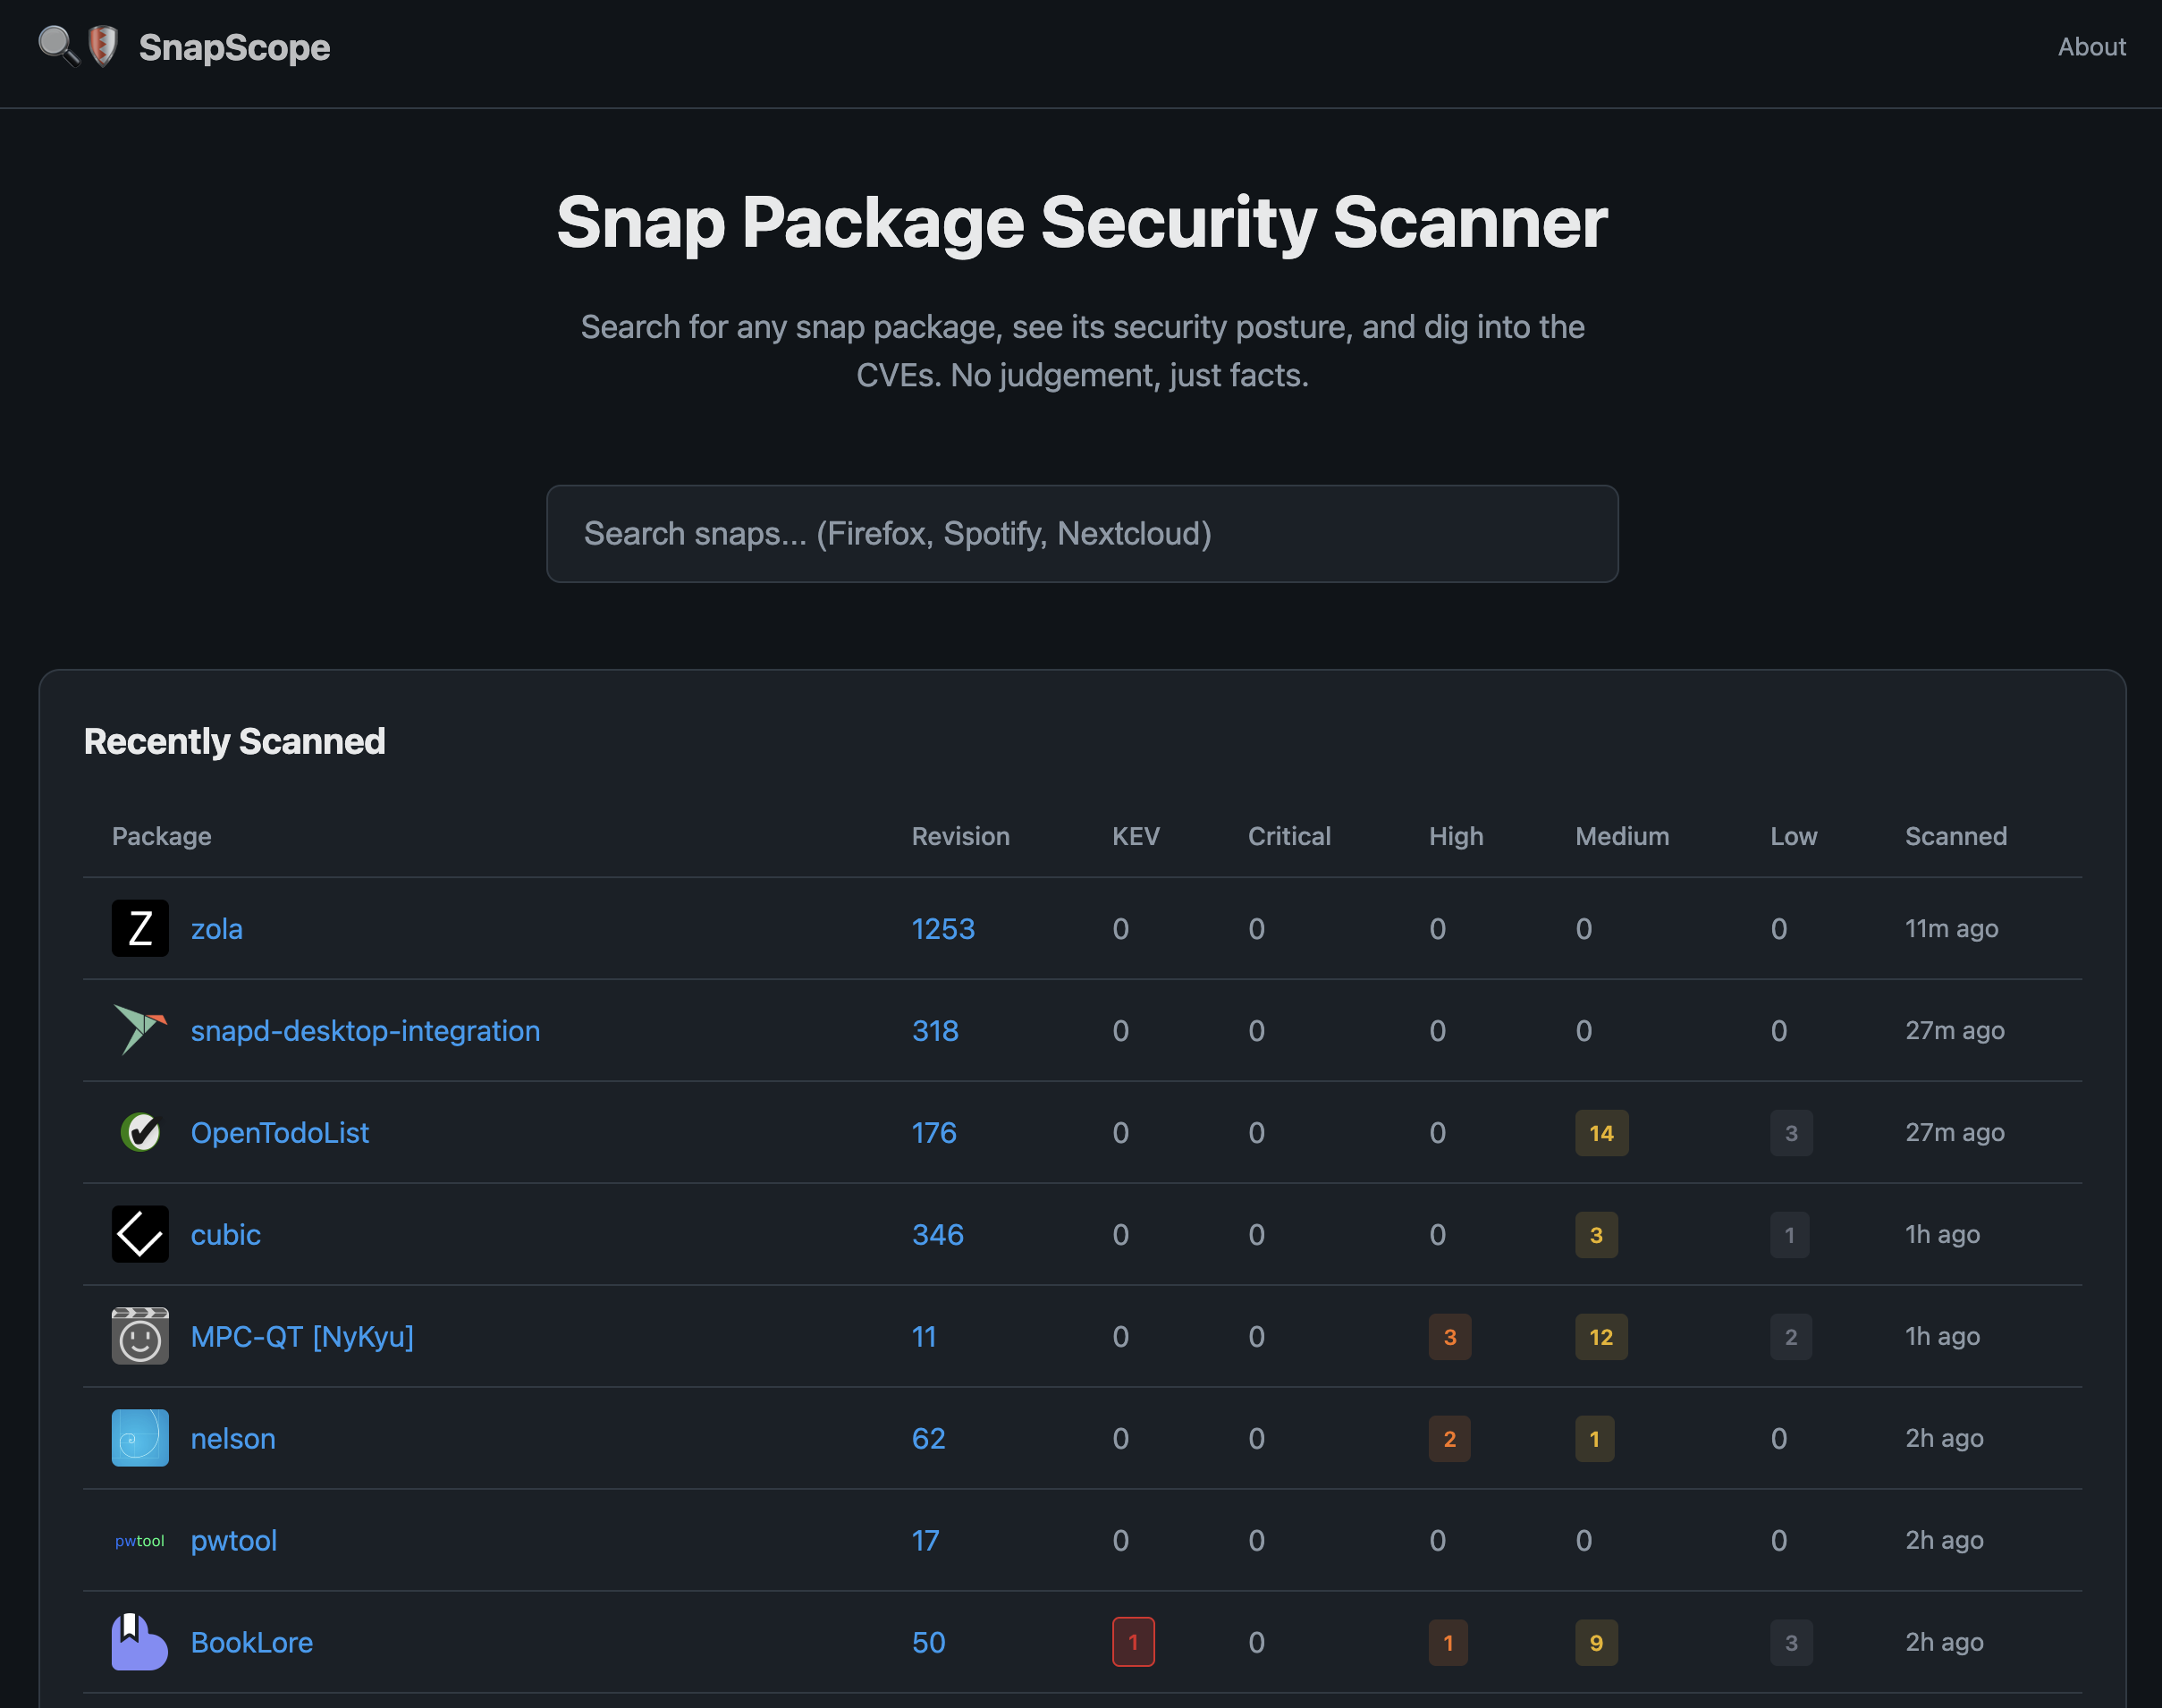Click MPC-QT's high severity 3 badge
The width and height of the screenshot is (2162, 1708).
pos(1449,1337)
